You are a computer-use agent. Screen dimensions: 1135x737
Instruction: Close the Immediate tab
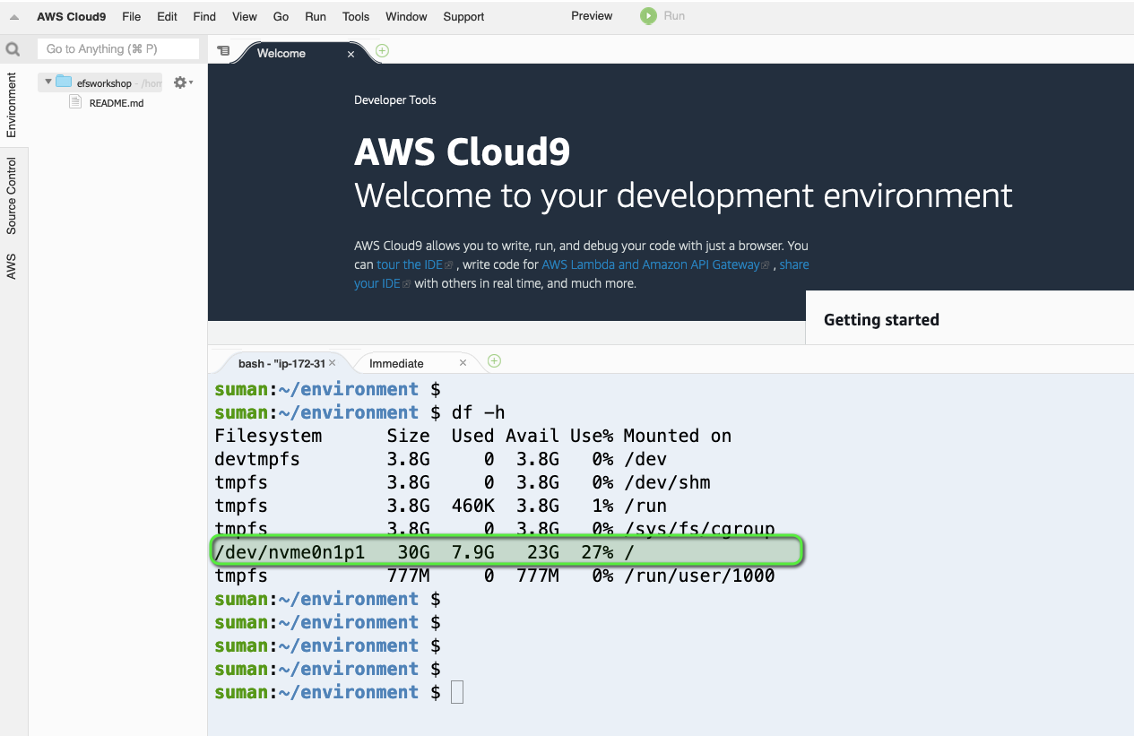(463, 363)
